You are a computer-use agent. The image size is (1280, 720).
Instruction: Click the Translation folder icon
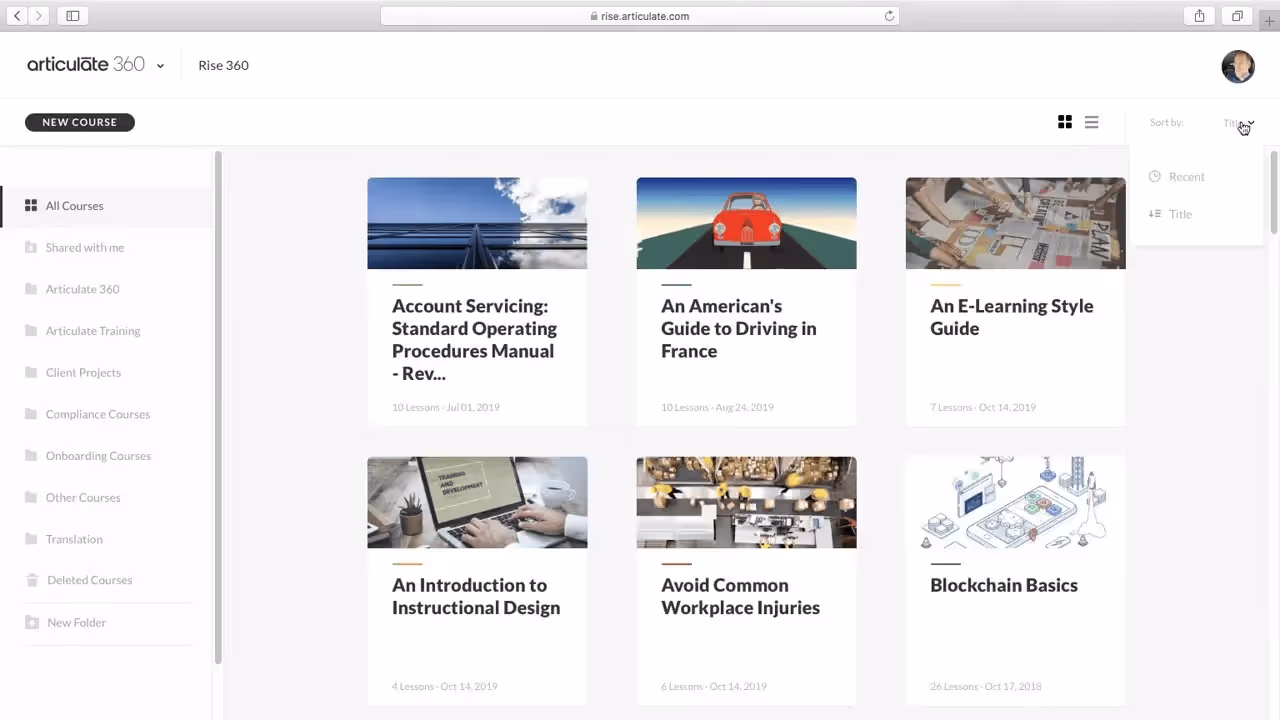coord(31,539)
